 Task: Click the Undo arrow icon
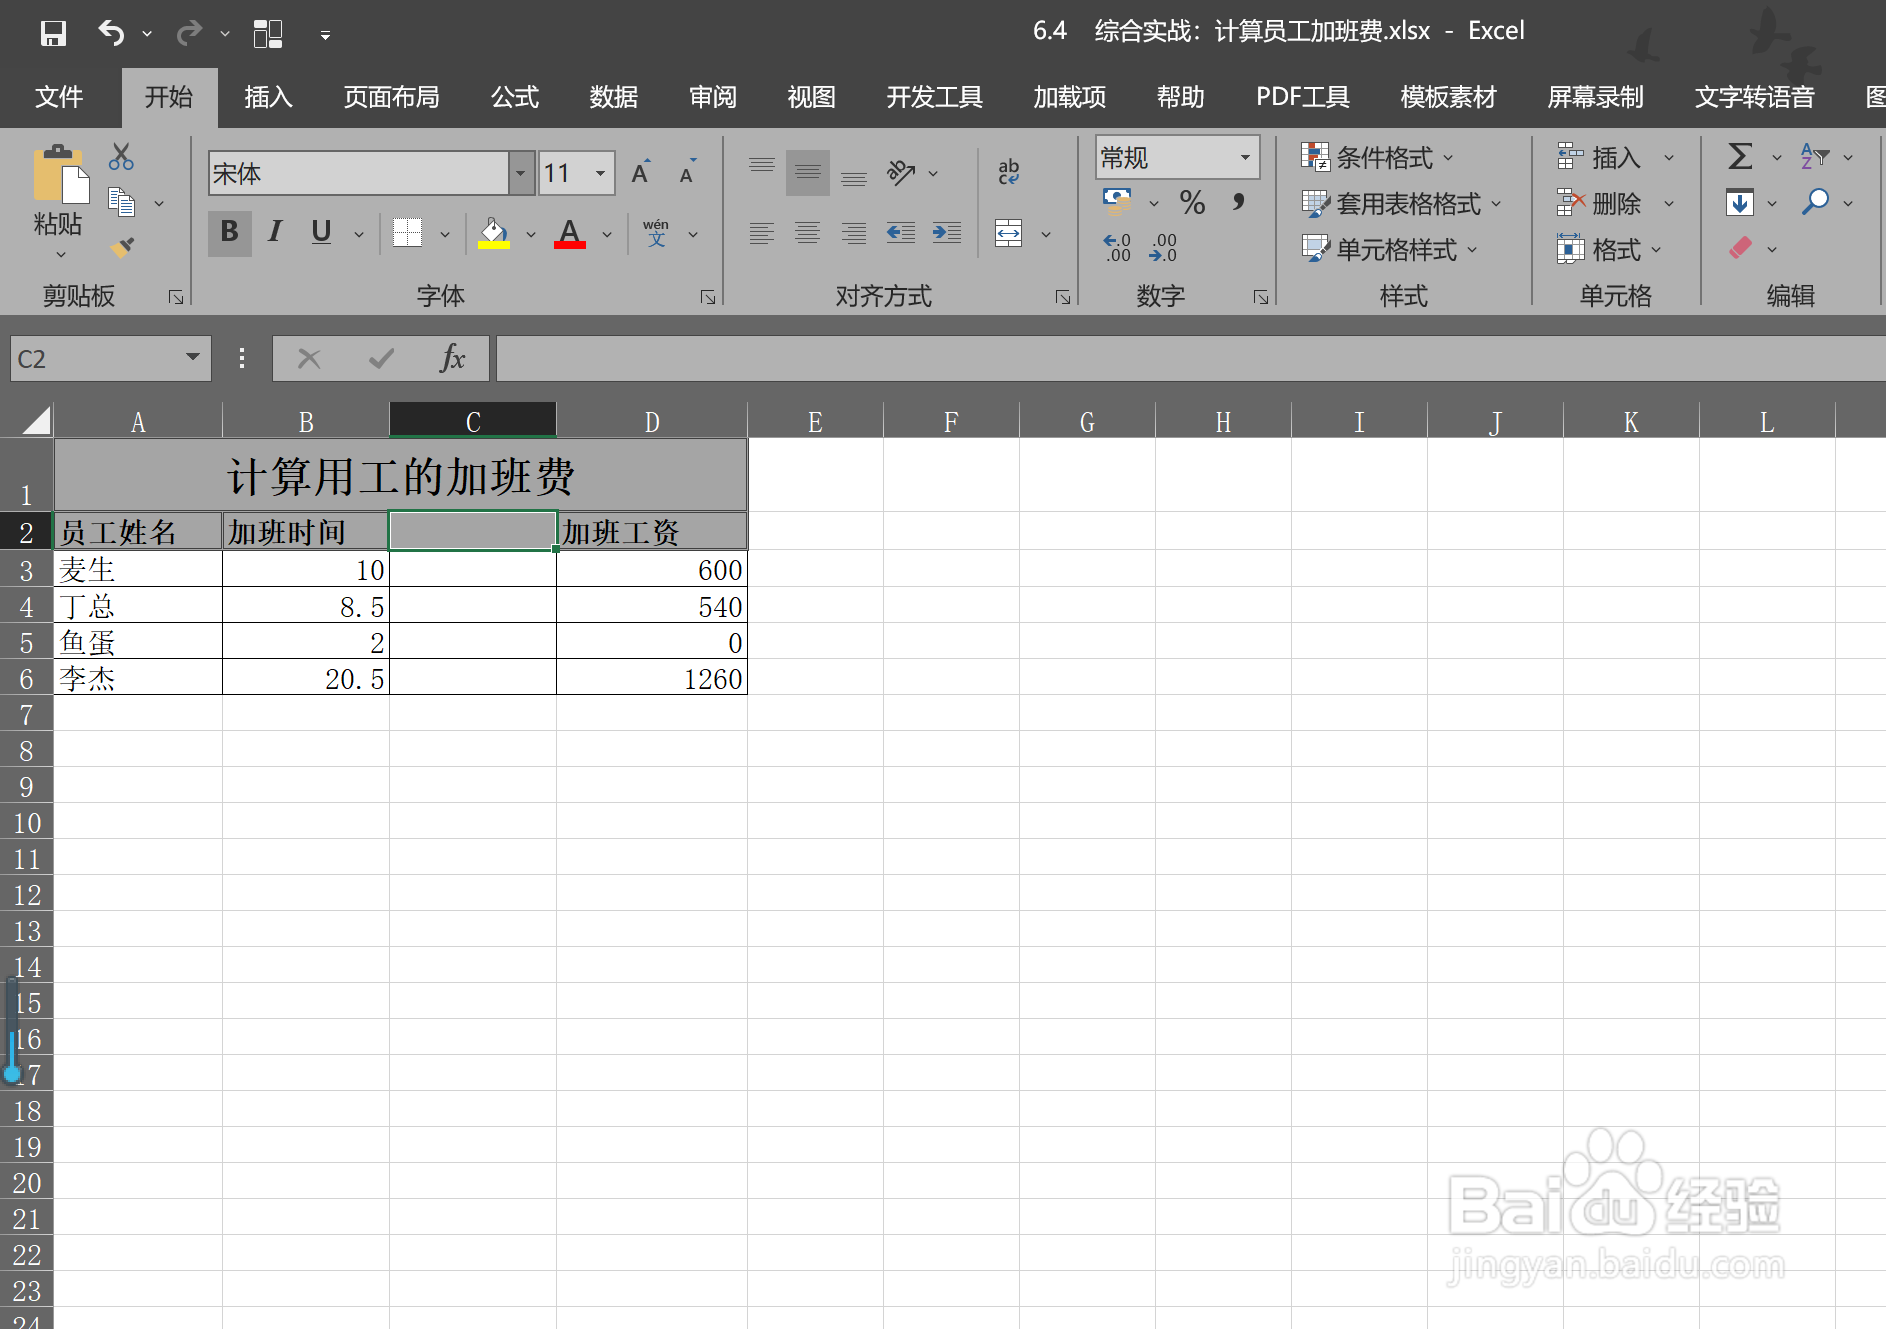(111, 33)
